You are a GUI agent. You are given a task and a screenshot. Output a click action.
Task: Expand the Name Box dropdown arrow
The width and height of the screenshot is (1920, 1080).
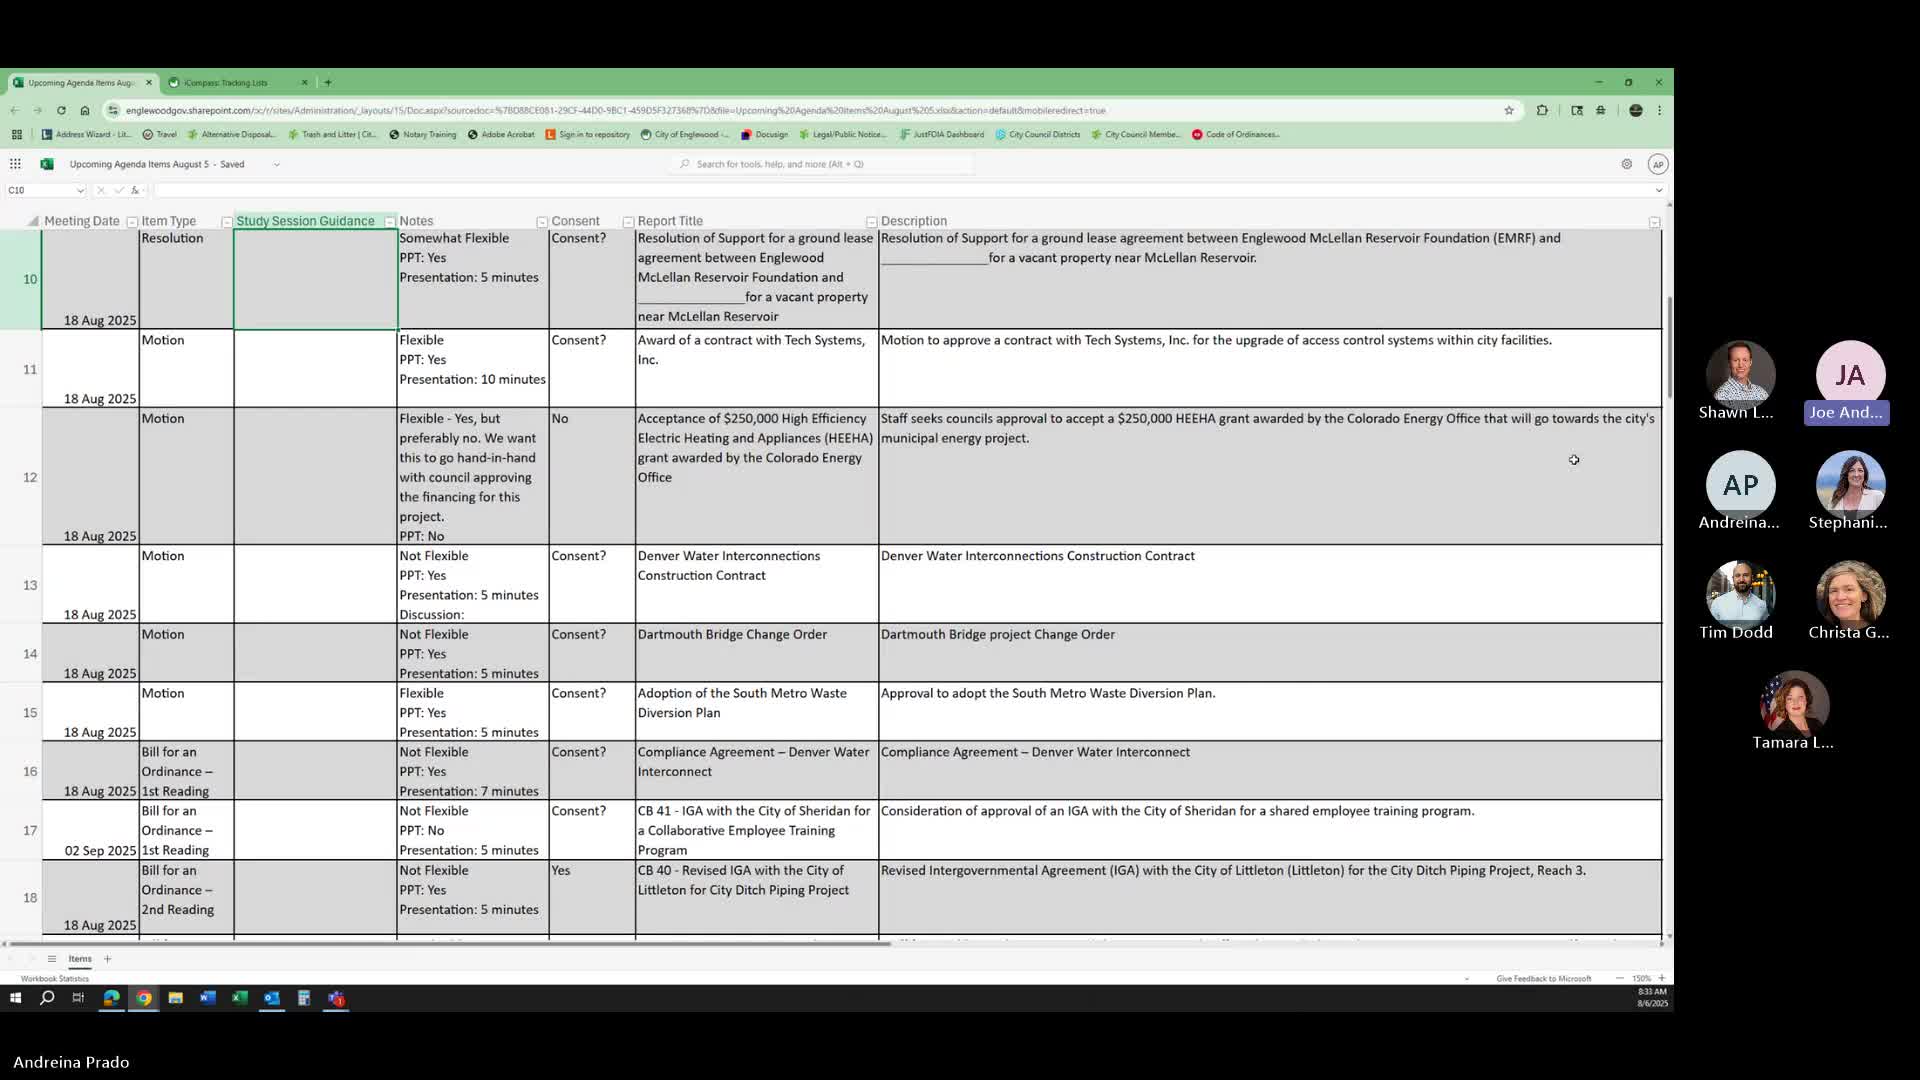(x=80, y=190)
